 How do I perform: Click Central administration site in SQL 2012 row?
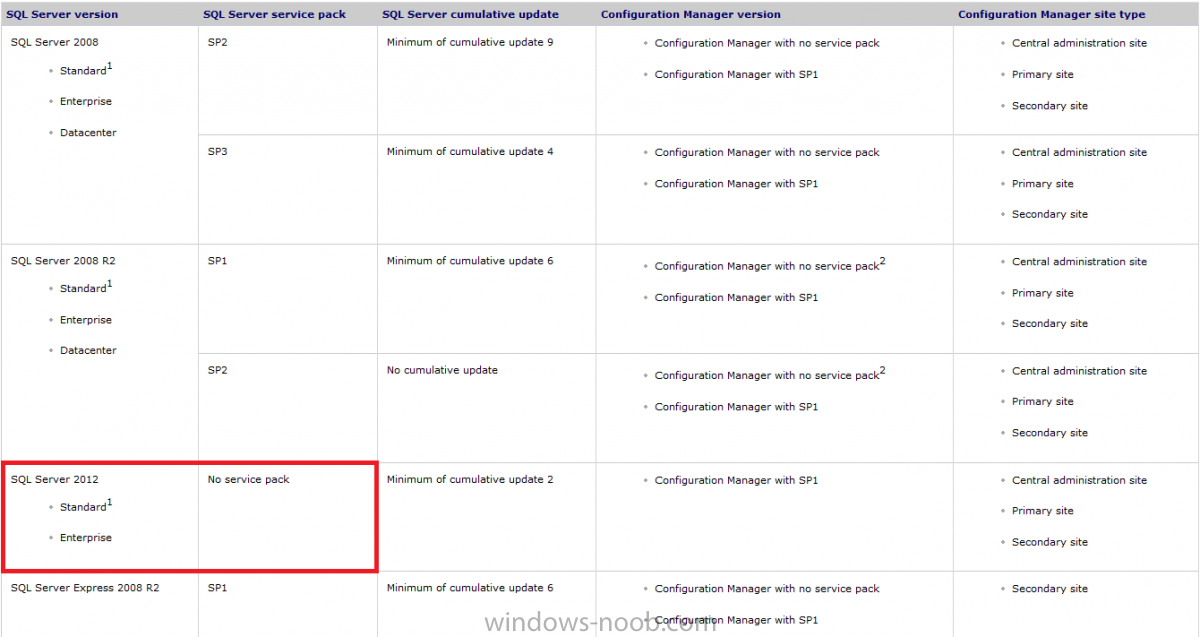coord(1079,481)
